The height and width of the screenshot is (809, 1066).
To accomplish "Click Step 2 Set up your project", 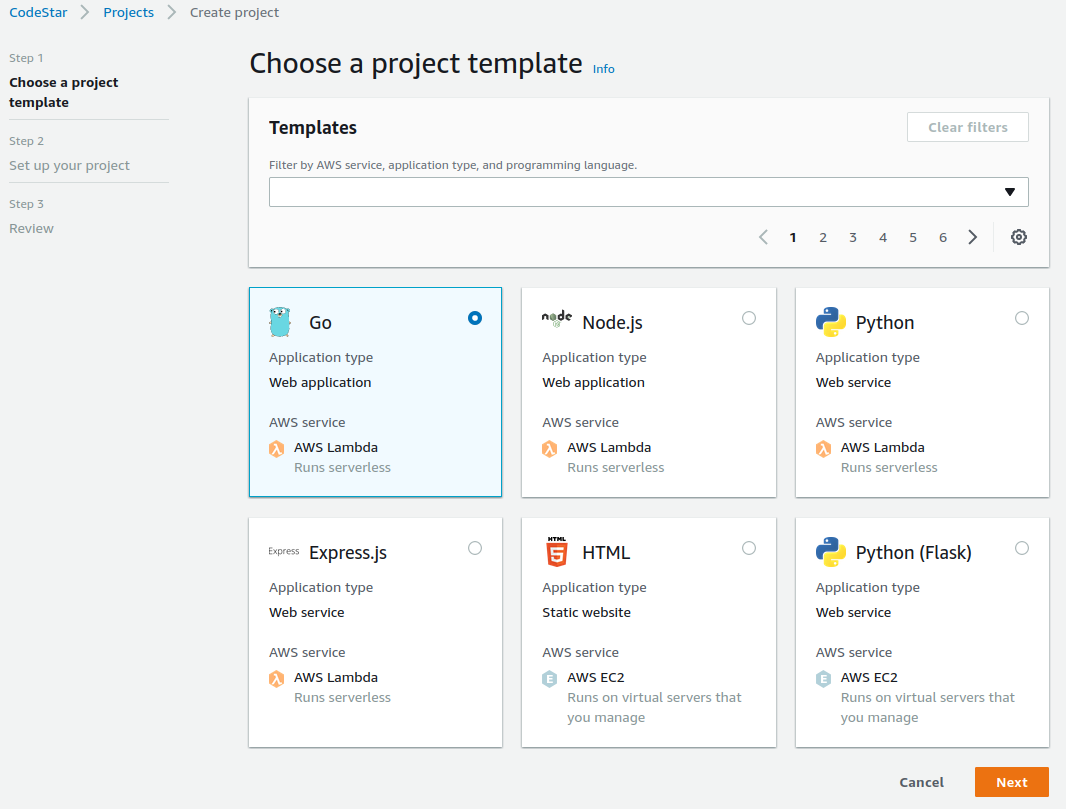I will click(69, 165).
